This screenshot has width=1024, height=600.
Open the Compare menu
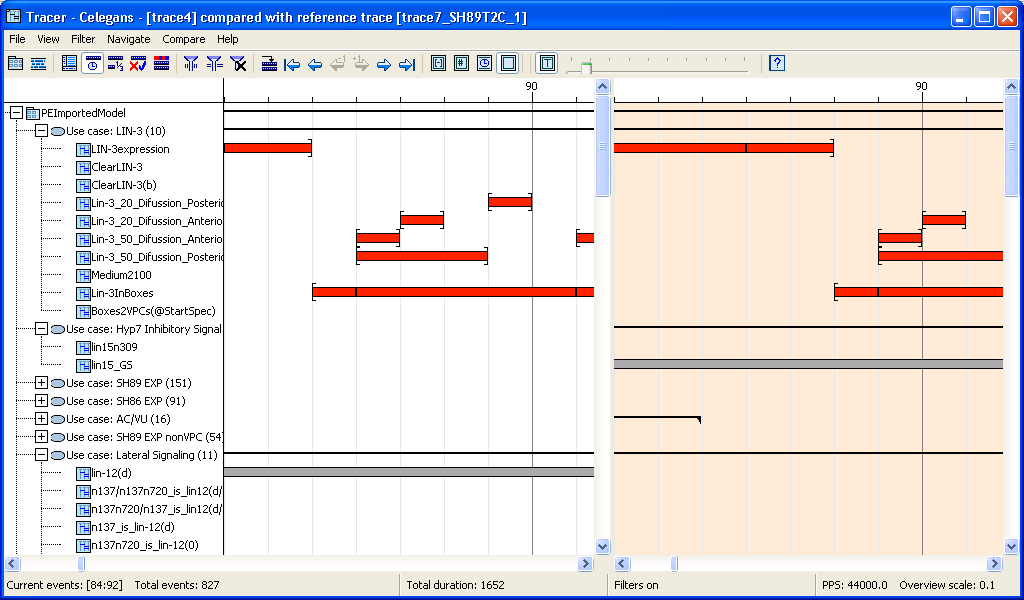(183, 39)
